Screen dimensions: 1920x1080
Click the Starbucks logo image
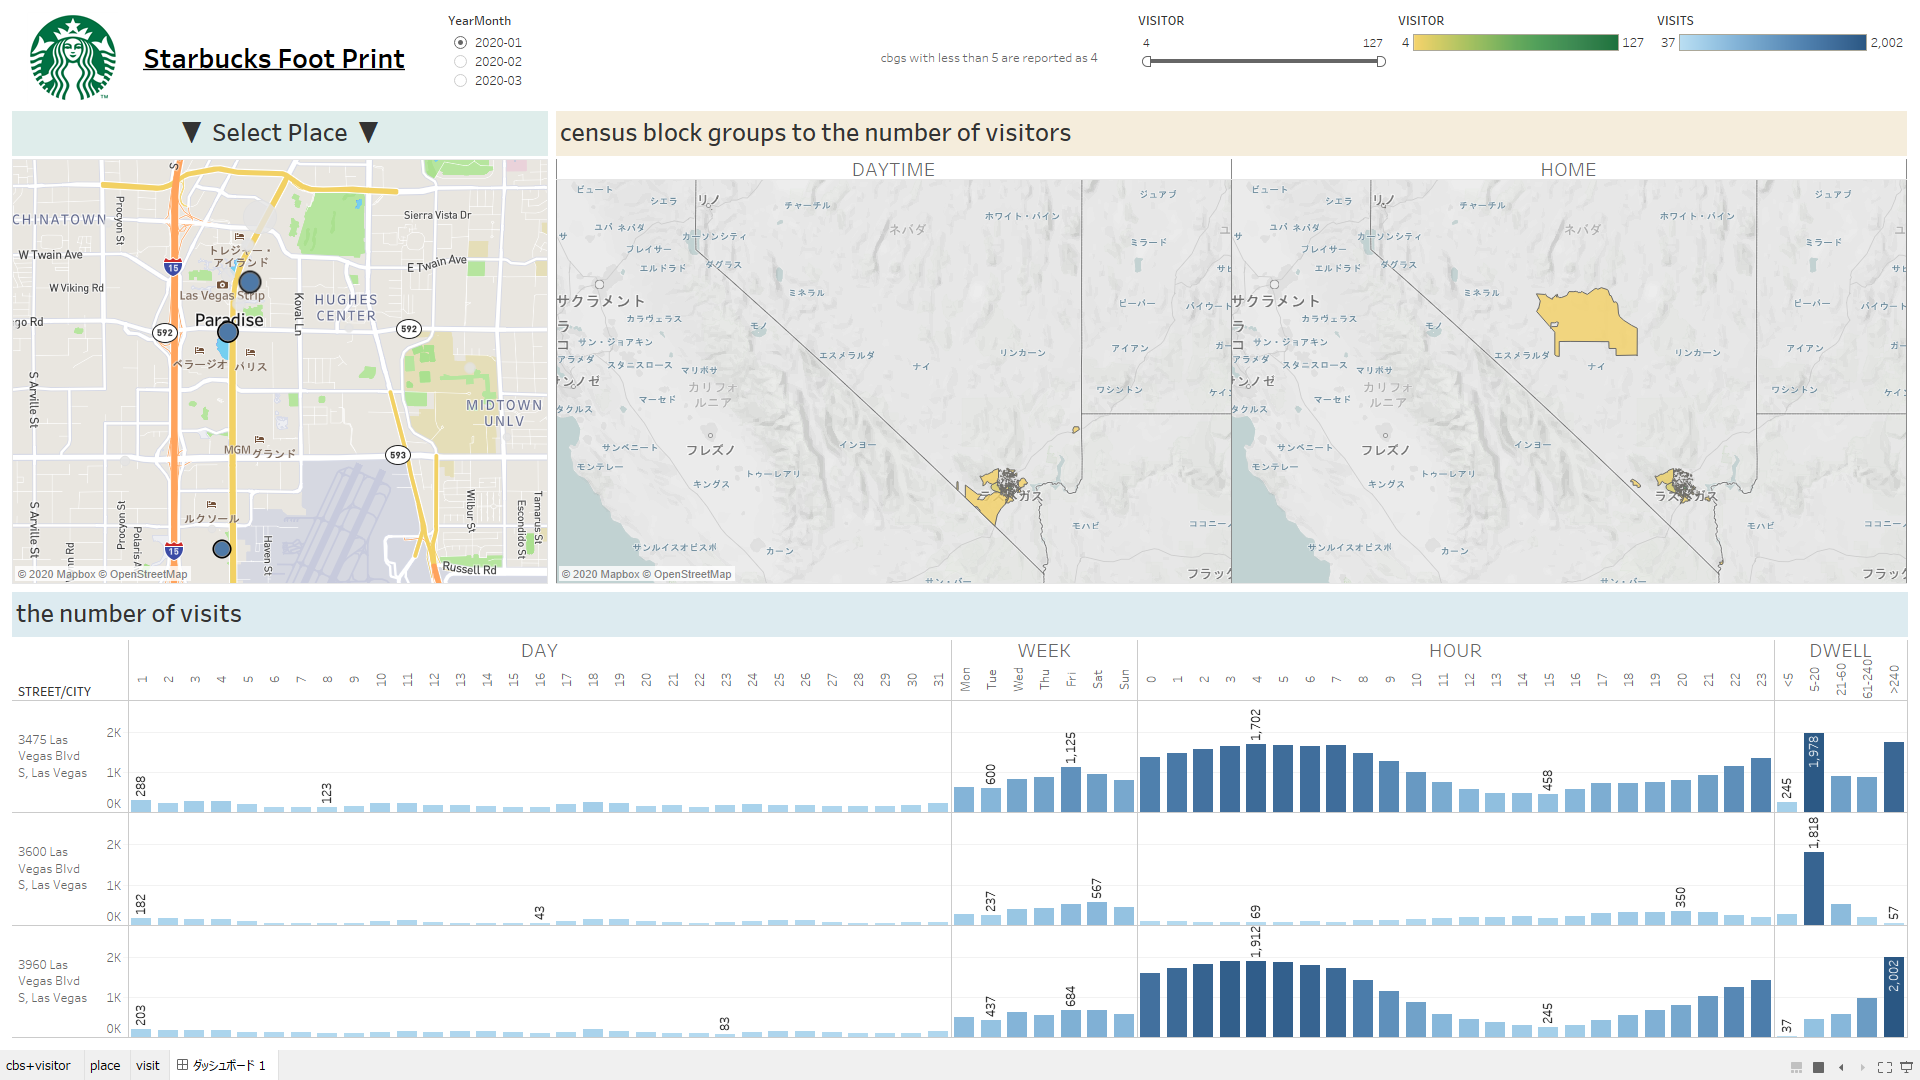73,57
